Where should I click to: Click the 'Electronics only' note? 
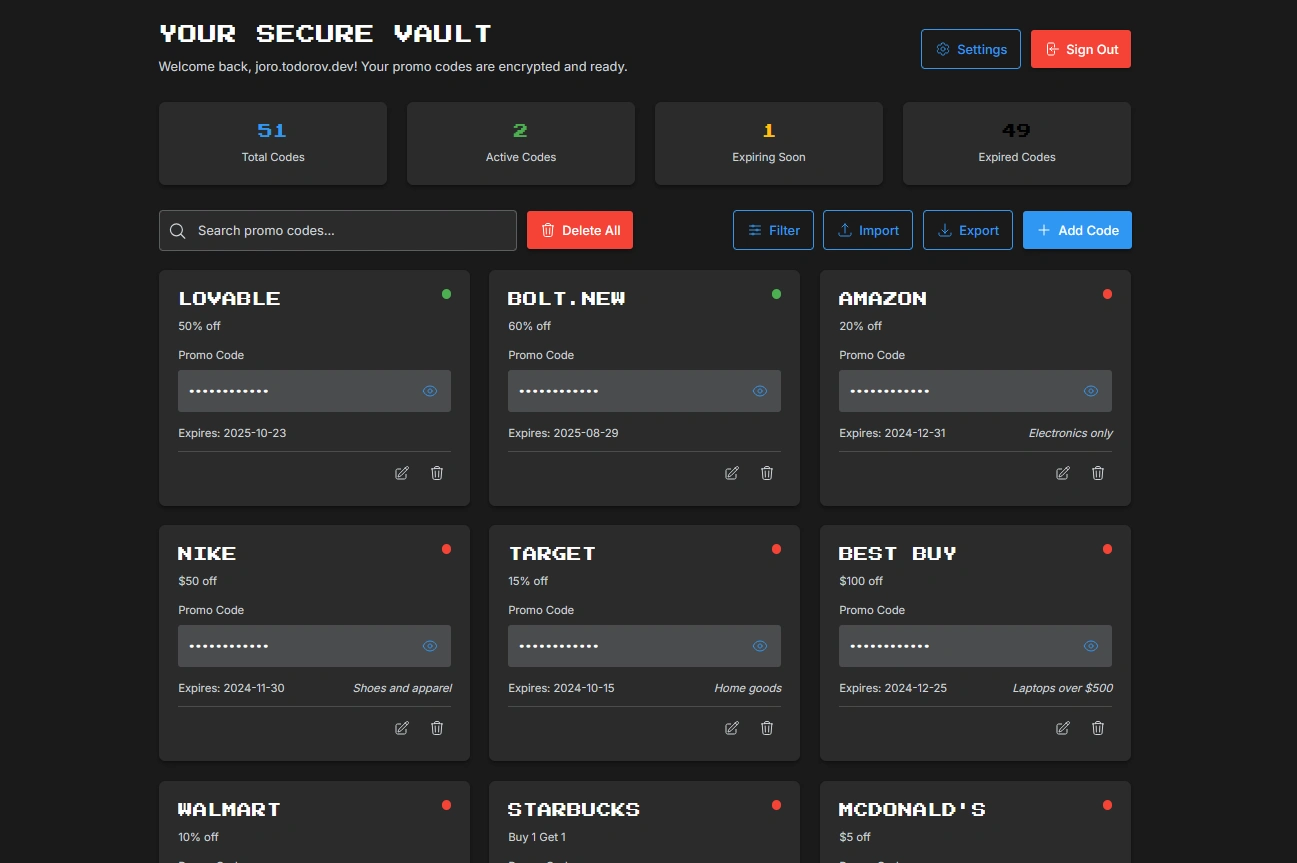(1071, 433)
